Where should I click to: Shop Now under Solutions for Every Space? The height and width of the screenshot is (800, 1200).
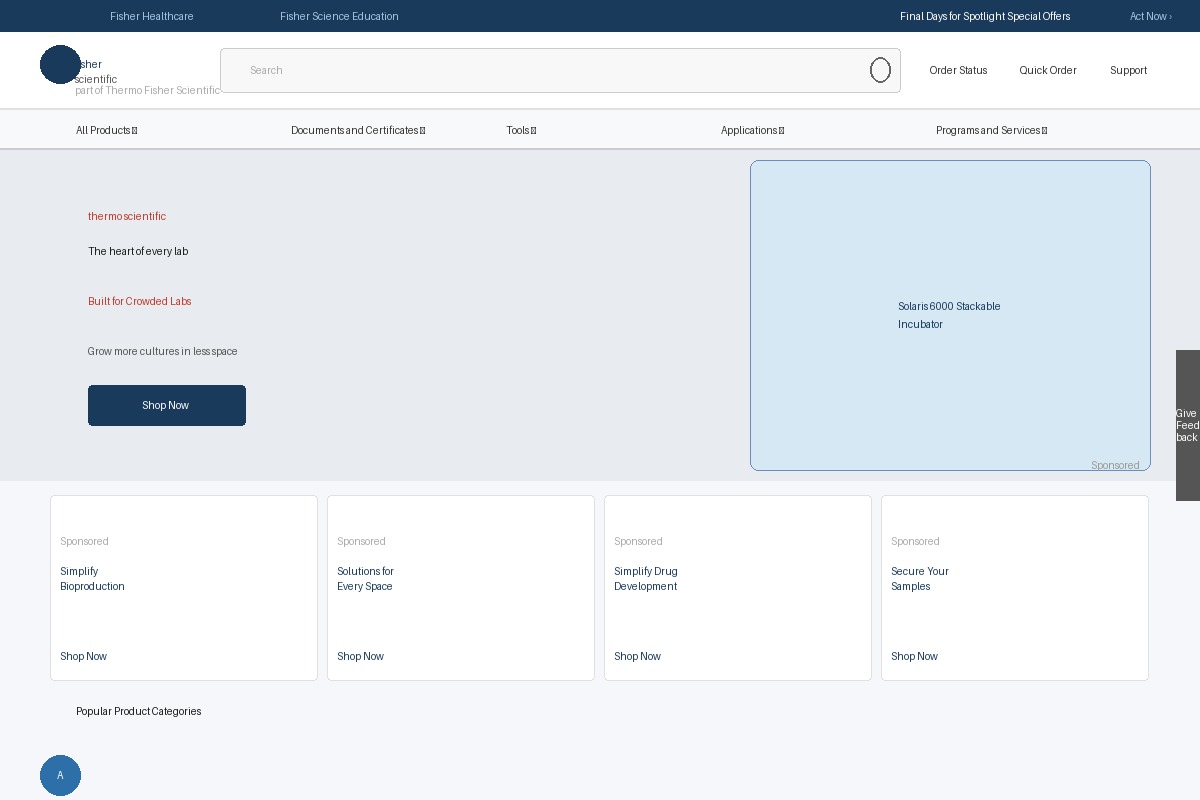pyautogui.click(x=360, y=656)
